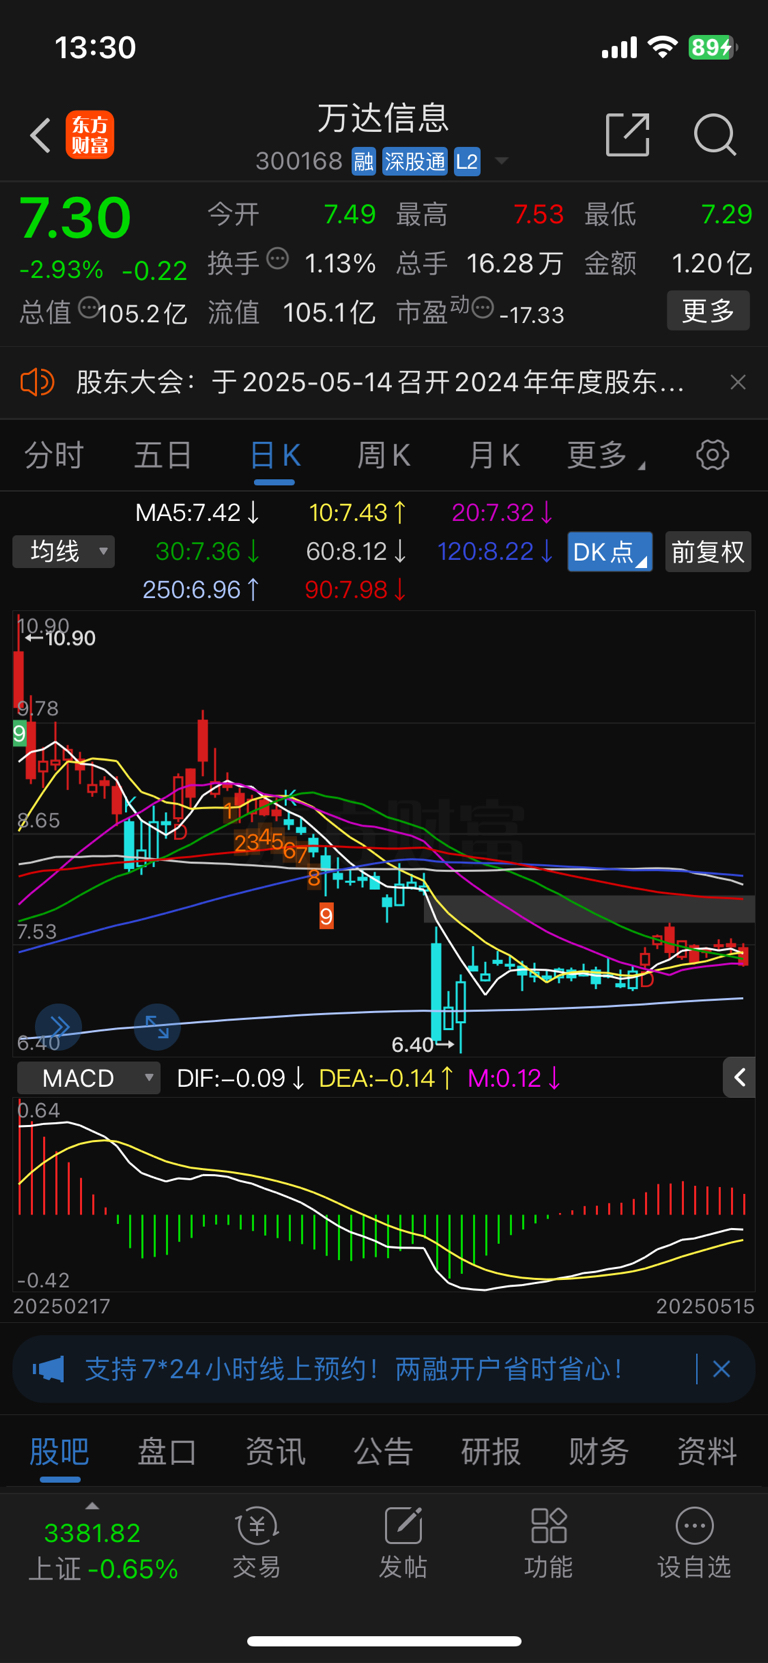The height and width of the screenshot is (1663, 768).
Task: Tap the 发帖 post icon
Action: tap(403, 1543)
